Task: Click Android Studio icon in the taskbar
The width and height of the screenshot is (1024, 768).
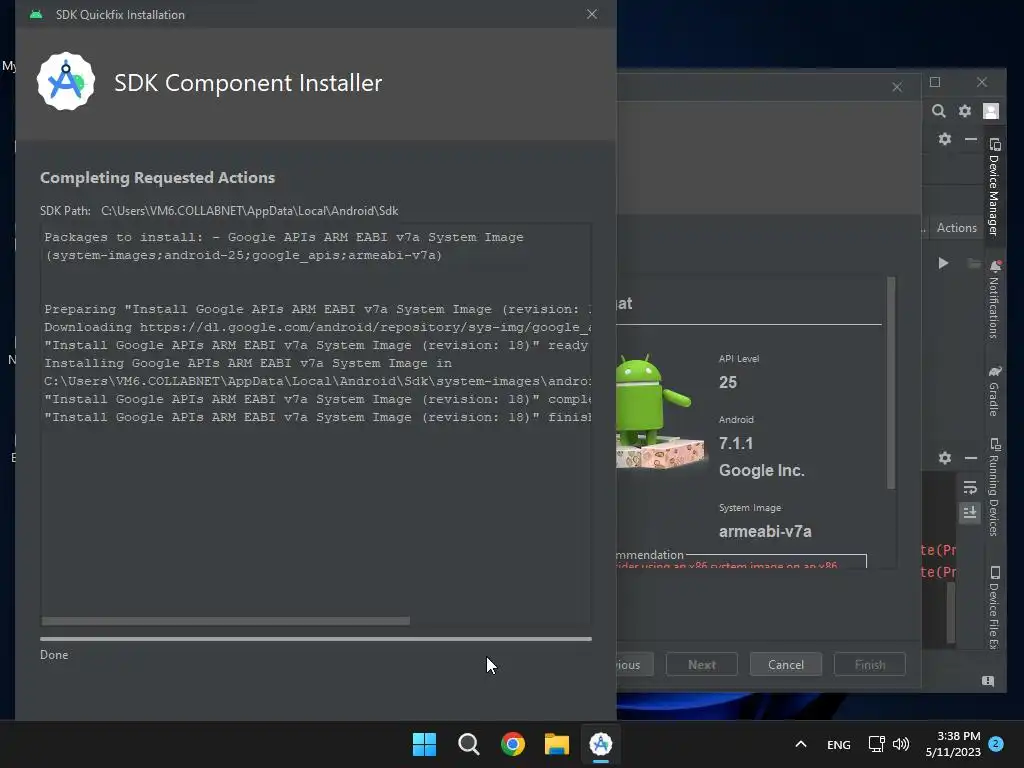Action: [601, 744]
